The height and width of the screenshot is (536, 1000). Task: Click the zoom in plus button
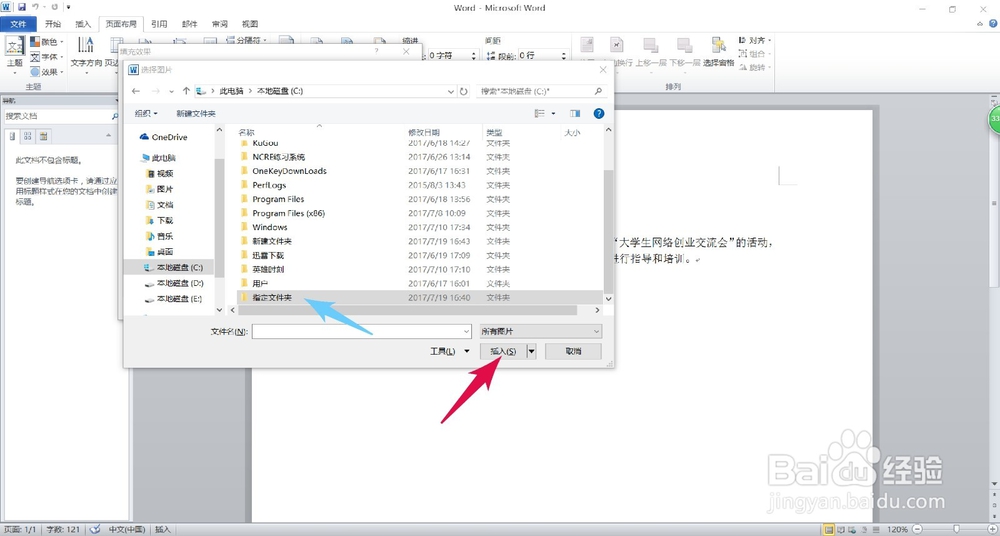[x=993, y=530]
